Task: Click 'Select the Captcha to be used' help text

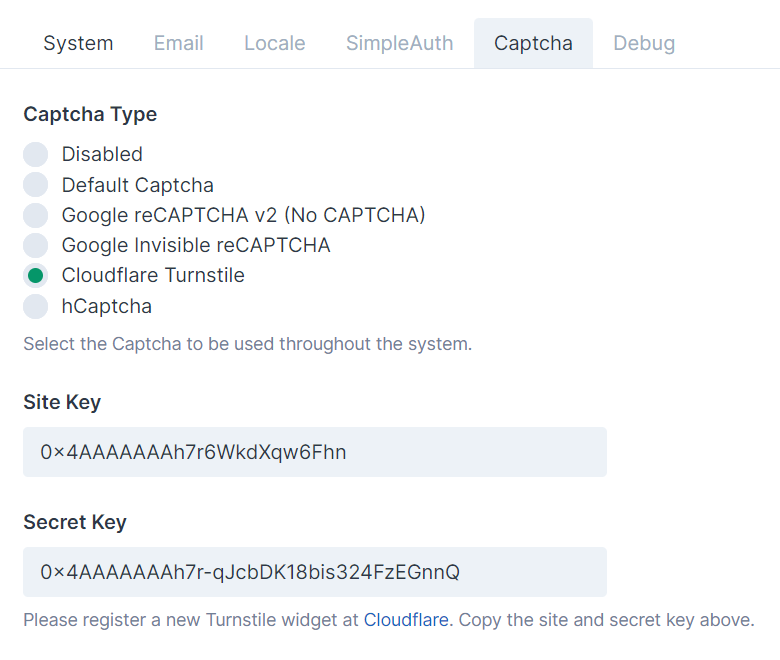Action: click(248, 344)
